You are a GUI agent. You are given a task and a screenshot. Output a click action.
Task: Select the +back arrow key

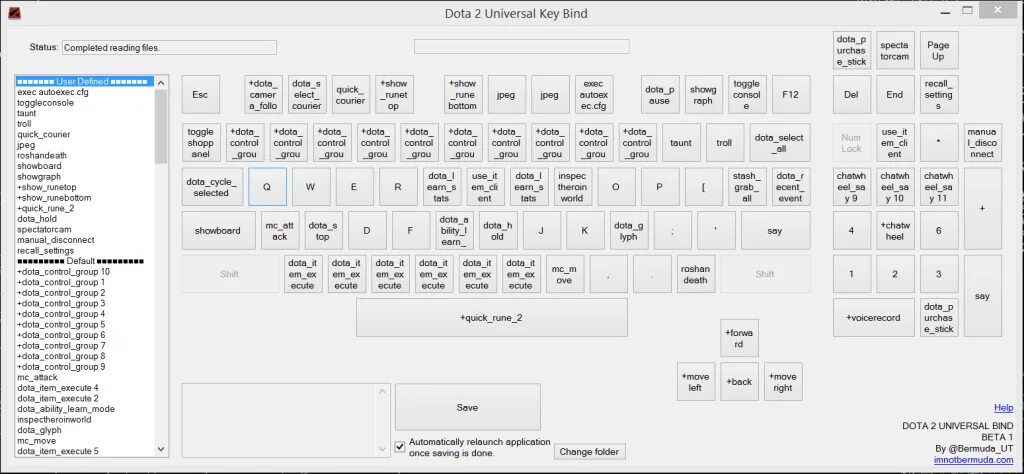pos(739,382)
